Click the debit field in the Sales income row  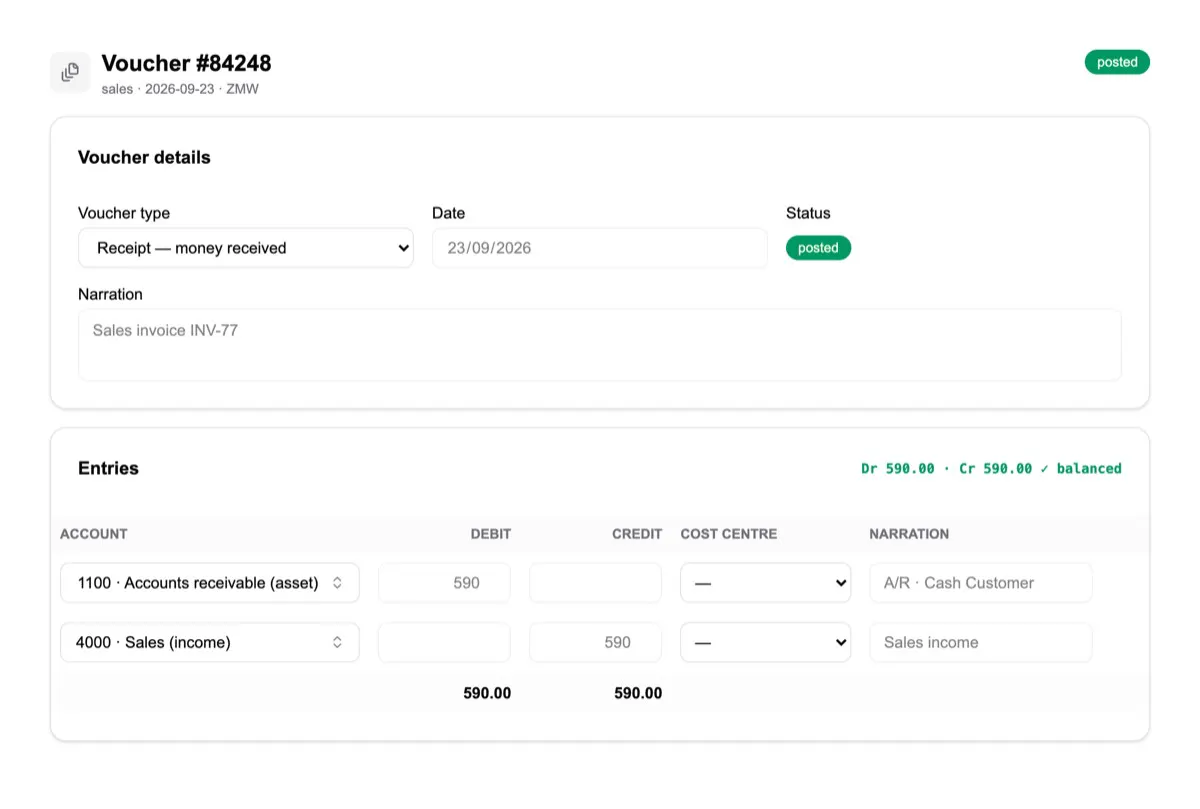[x=444, y=643]
